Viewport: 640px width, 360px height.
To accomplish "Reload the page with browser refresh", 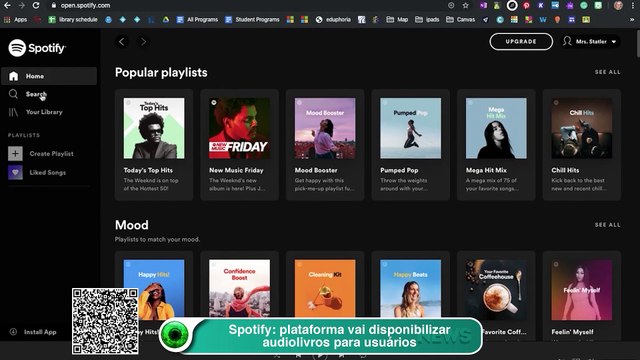I will (36, 5).
